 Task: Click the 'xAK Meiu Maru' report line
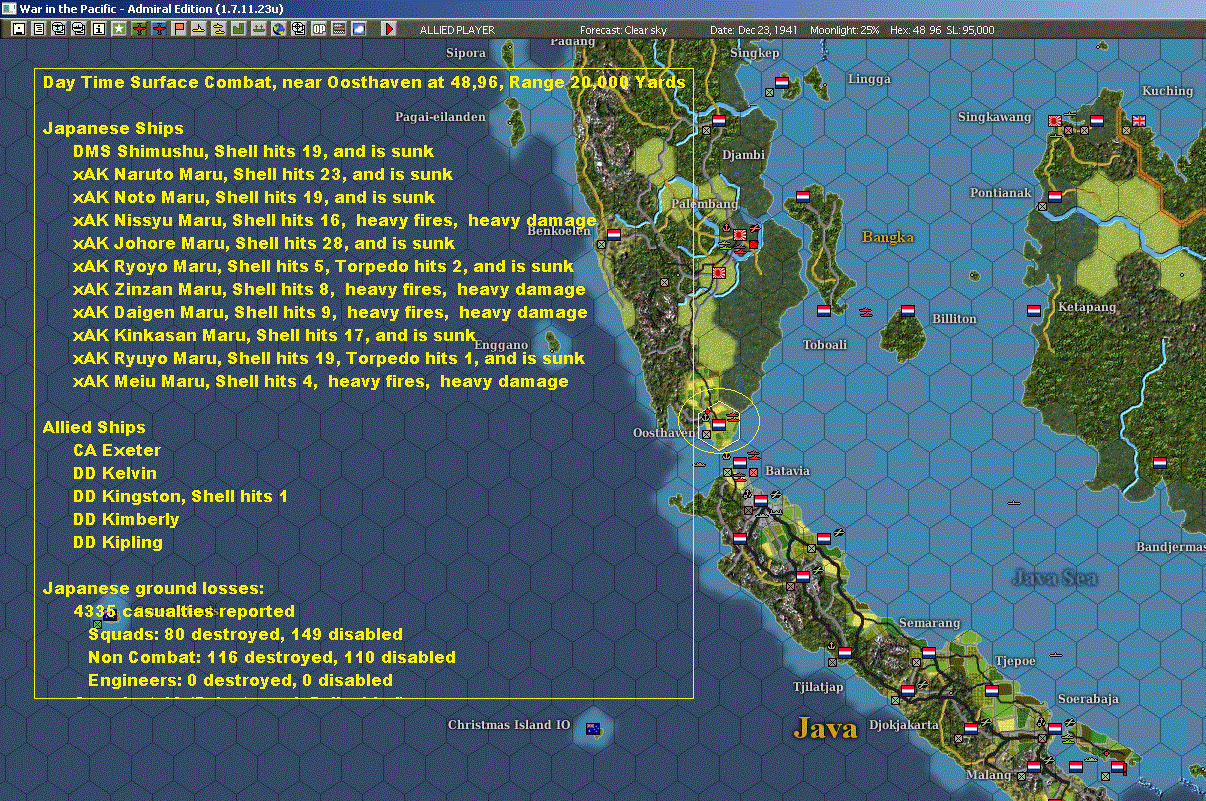coord(320,381)
